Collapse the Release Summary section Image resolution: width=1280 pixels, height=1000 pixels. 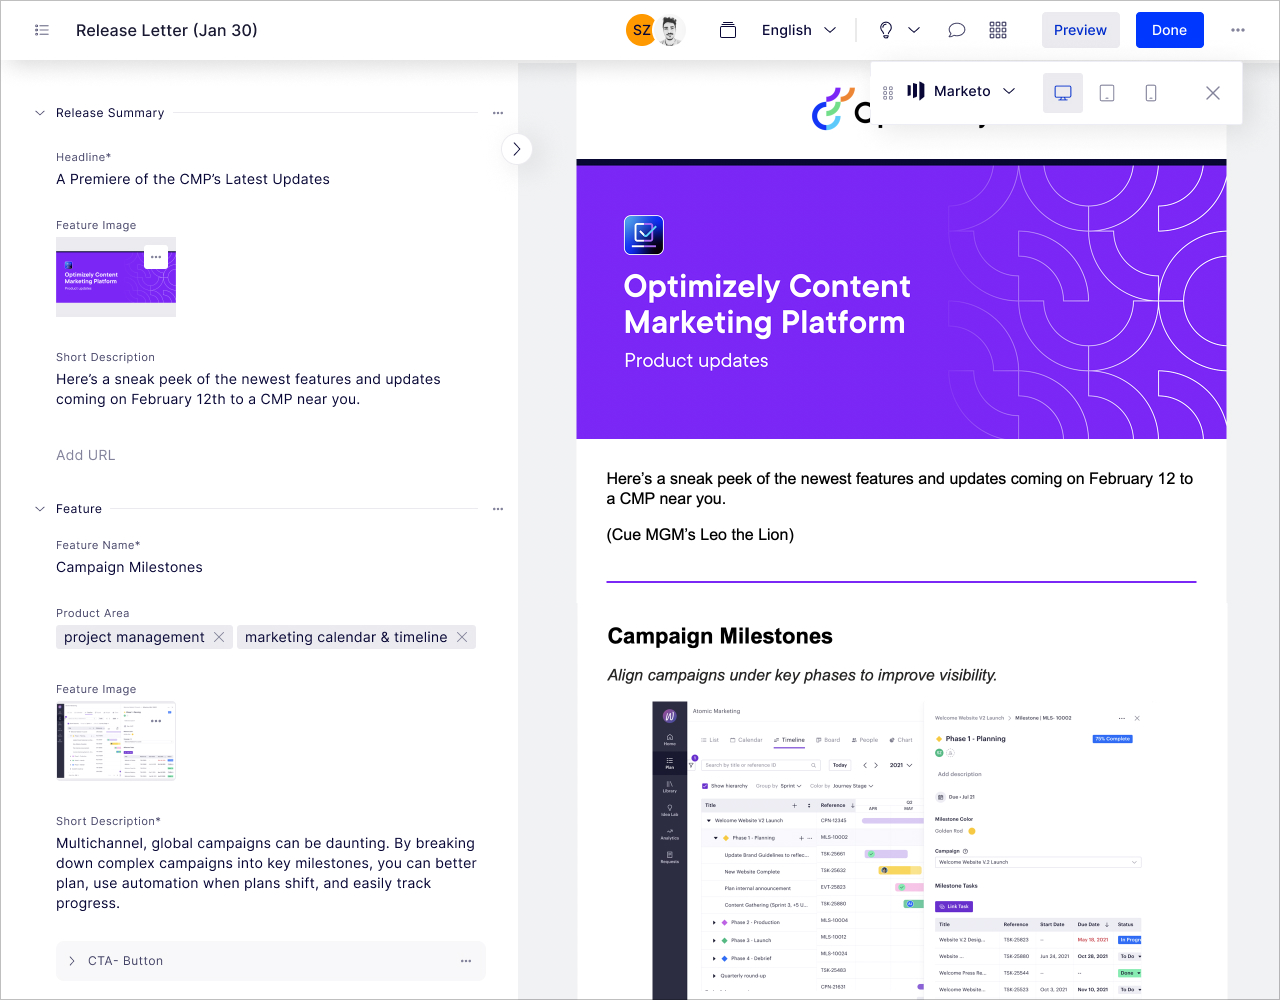pos(39,113)
